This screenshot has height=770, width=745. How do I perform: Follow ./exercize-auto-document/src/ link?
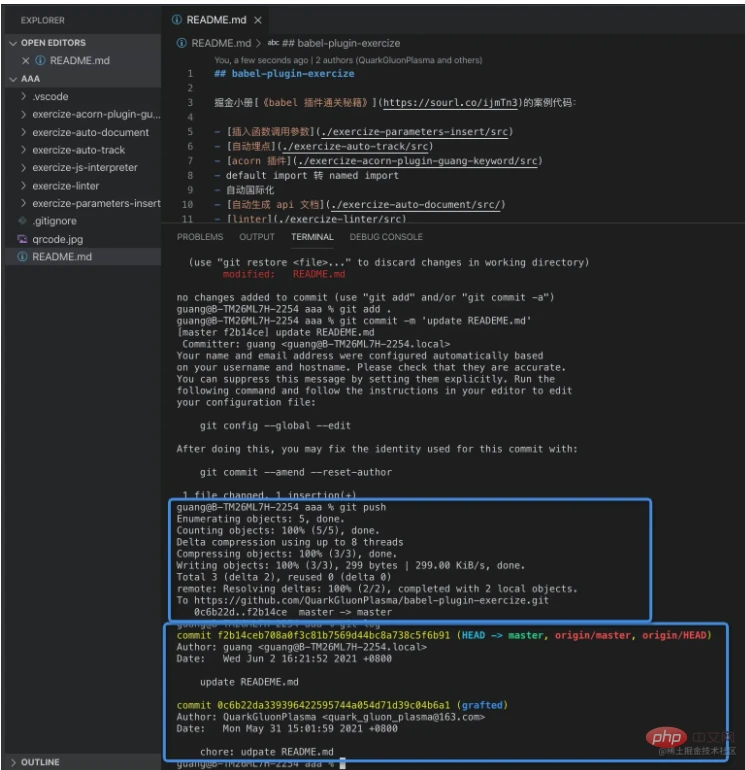click(x=415, y=204)
